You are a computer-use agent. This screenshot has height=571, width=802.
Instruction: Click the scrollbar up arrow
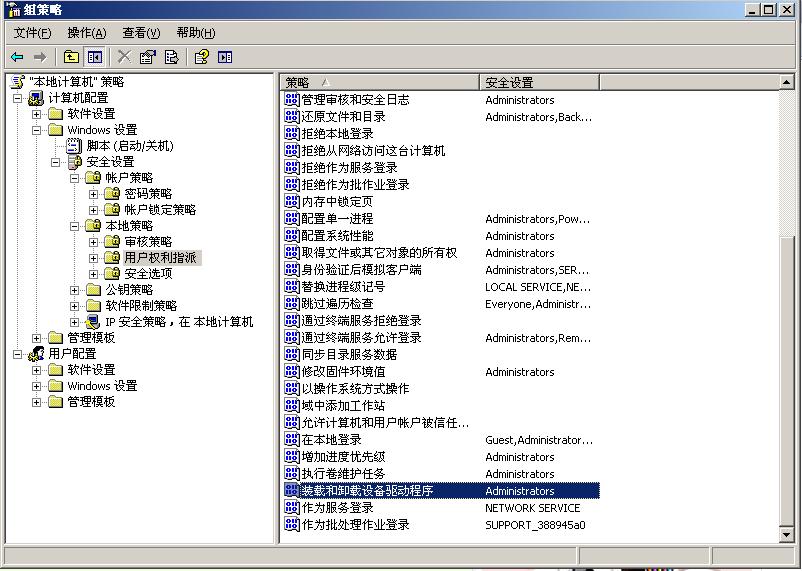click(x=787, y=82)
